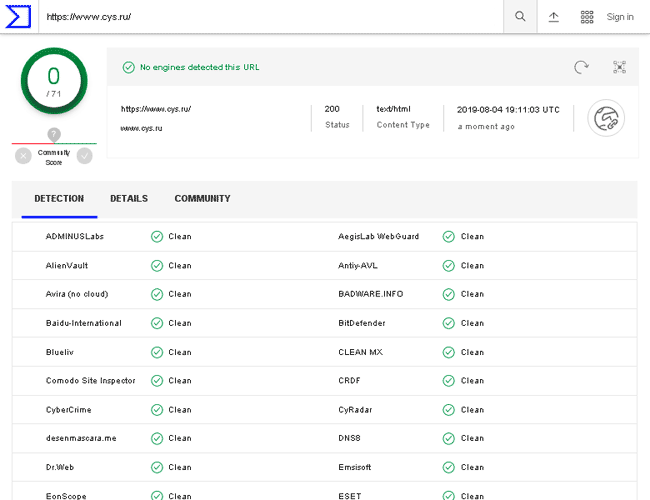This screenshot has height=500, width=650.
Task: Click Blueliv clean check icon
Action: [x=157, y=352]
